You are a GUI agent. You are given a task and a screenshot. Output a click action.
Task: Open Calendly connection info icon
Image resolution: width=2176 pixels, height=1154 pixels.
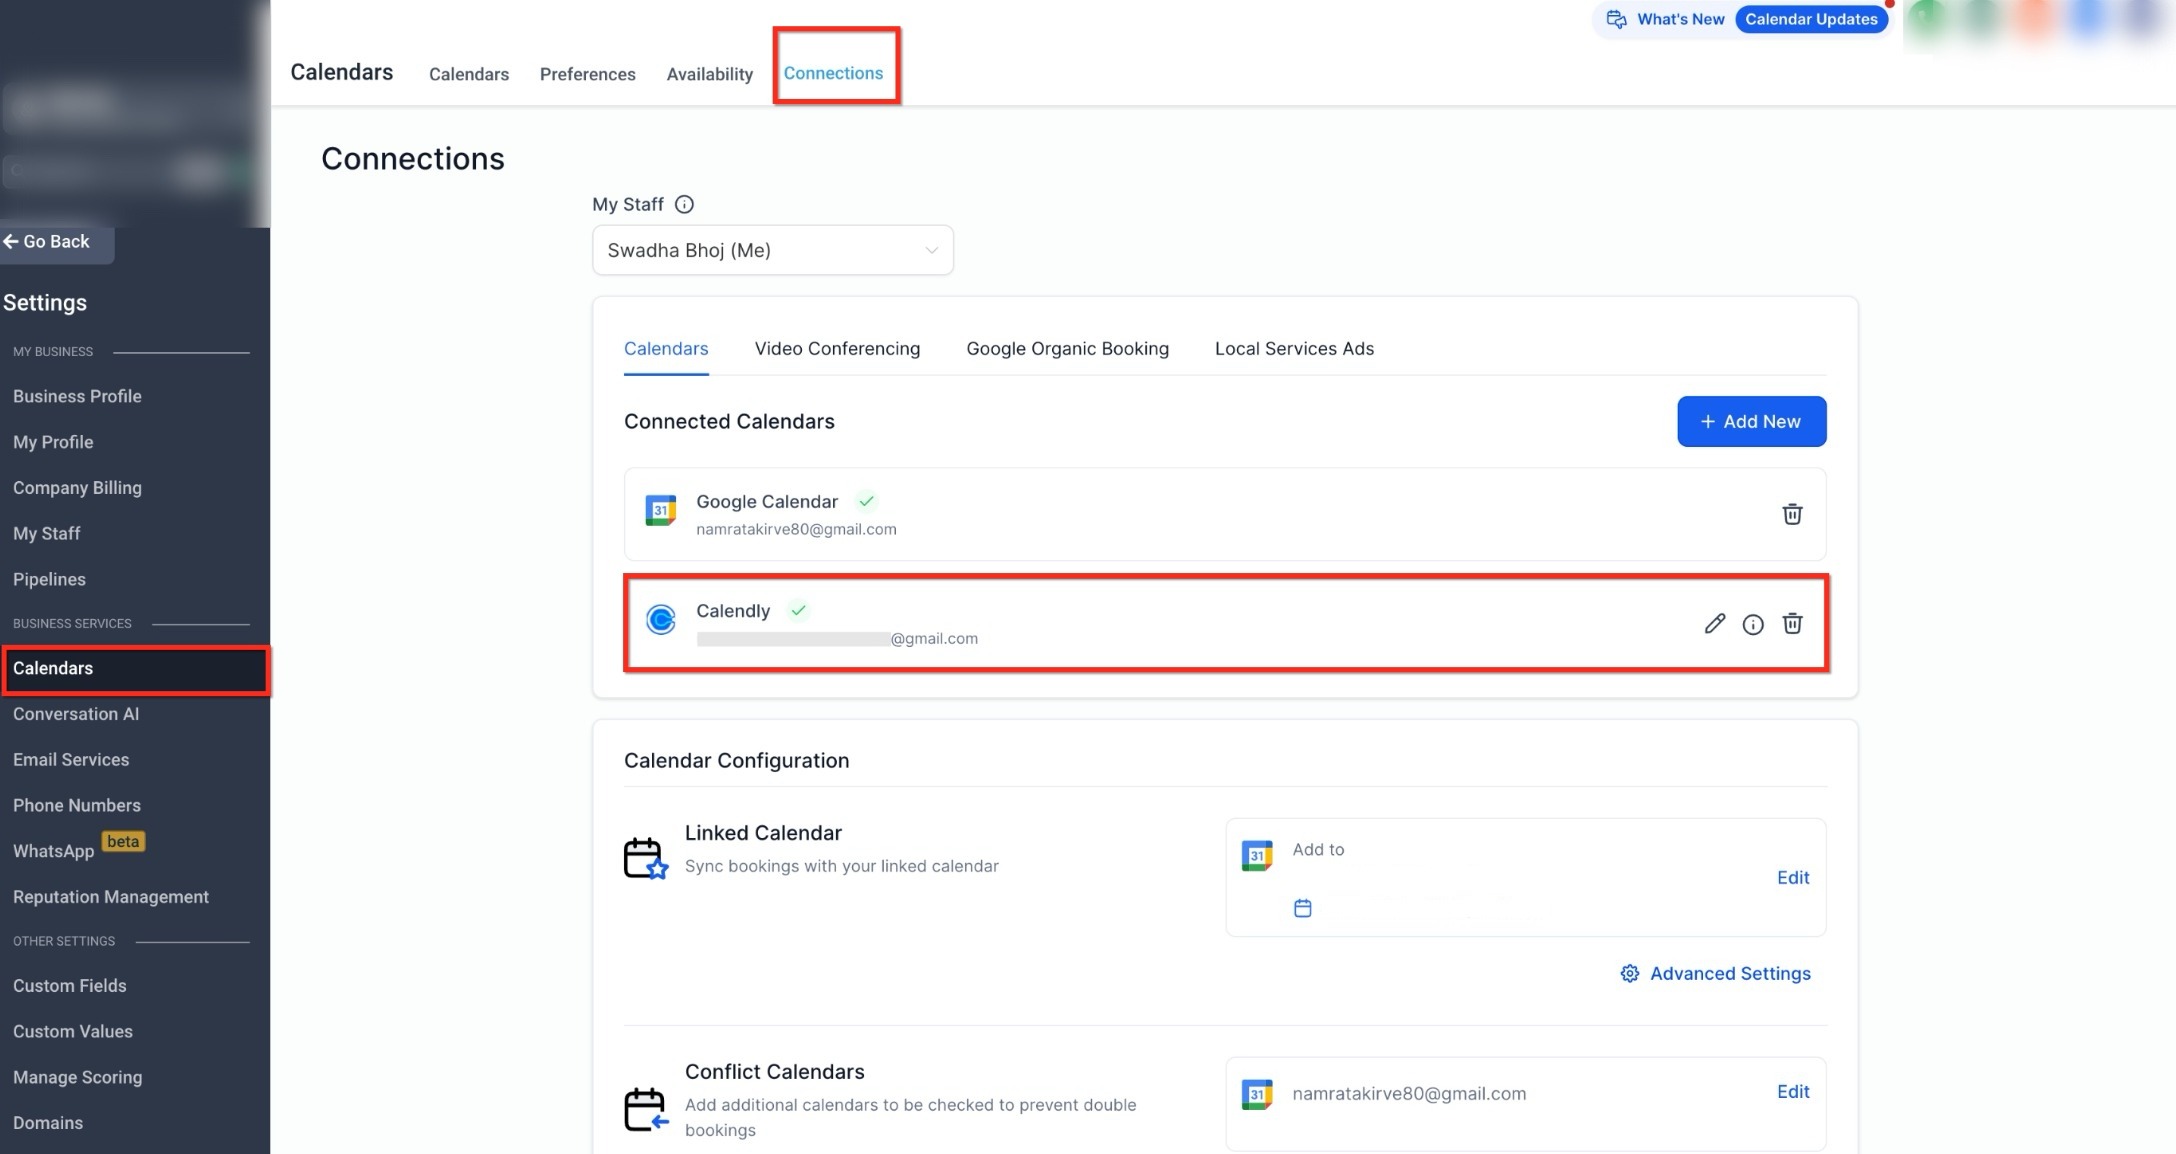pos(1753,624)
